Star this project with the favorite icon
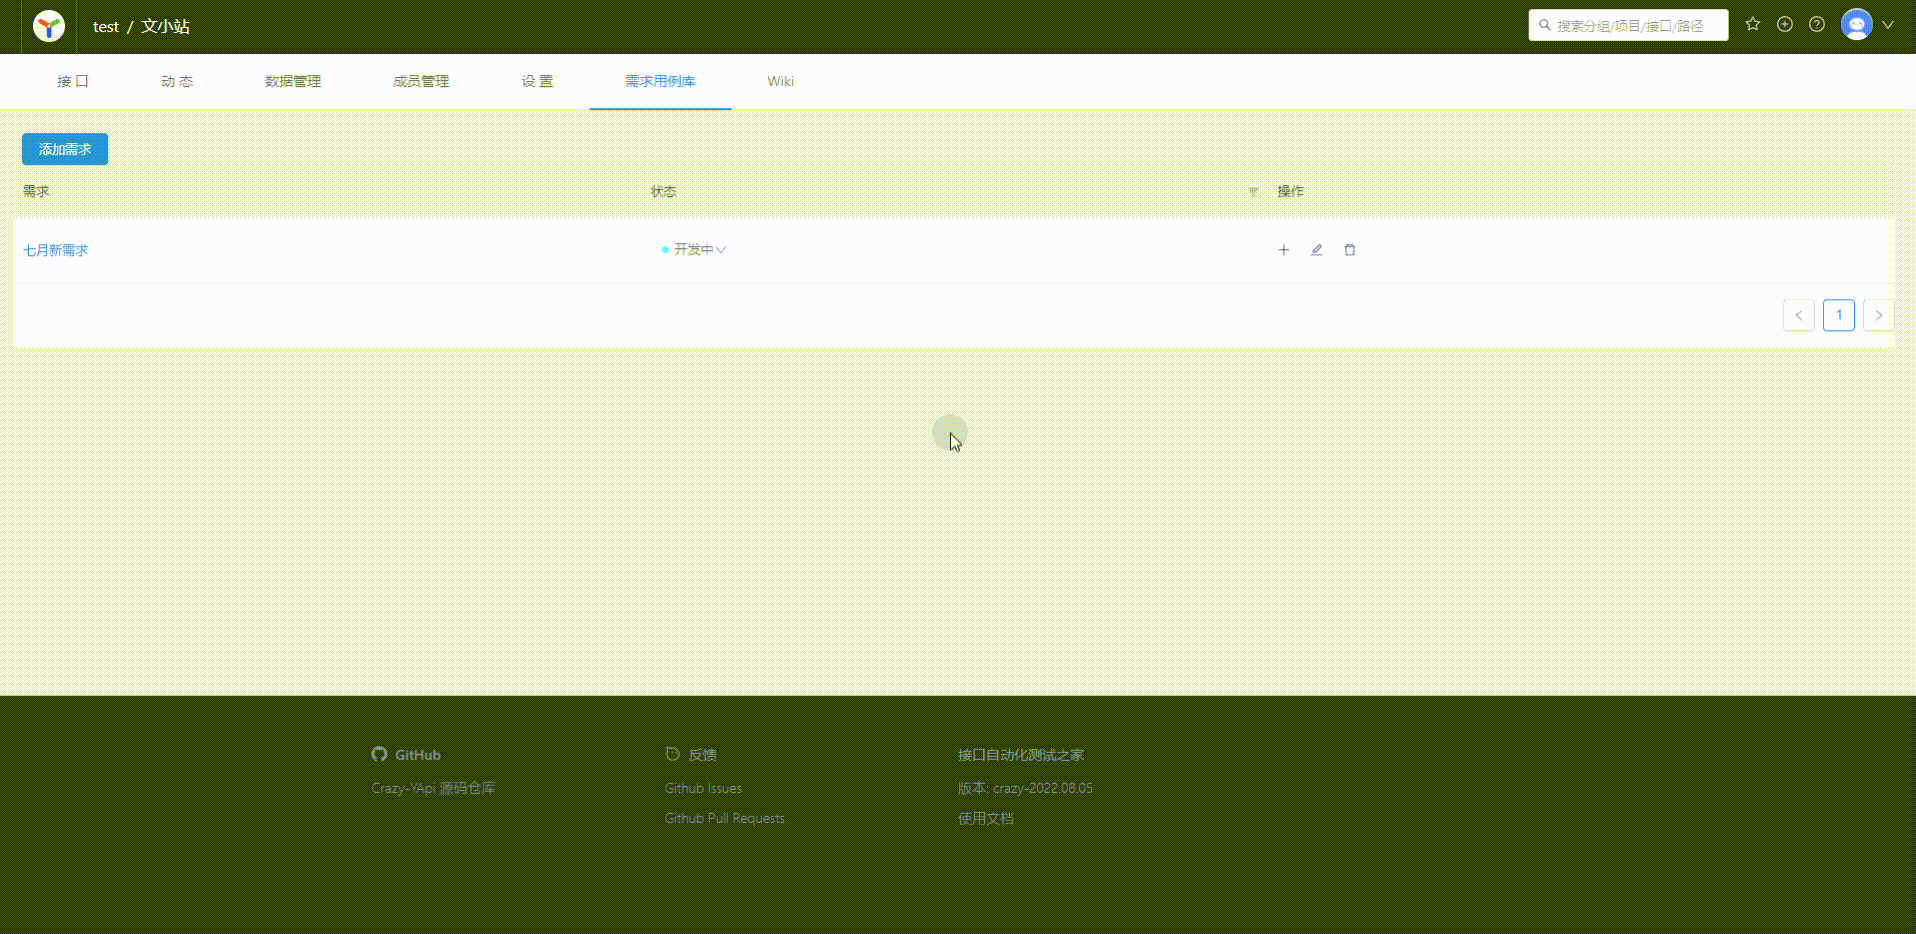Viewport: 1916px width, 934px height. point(1752,24)
